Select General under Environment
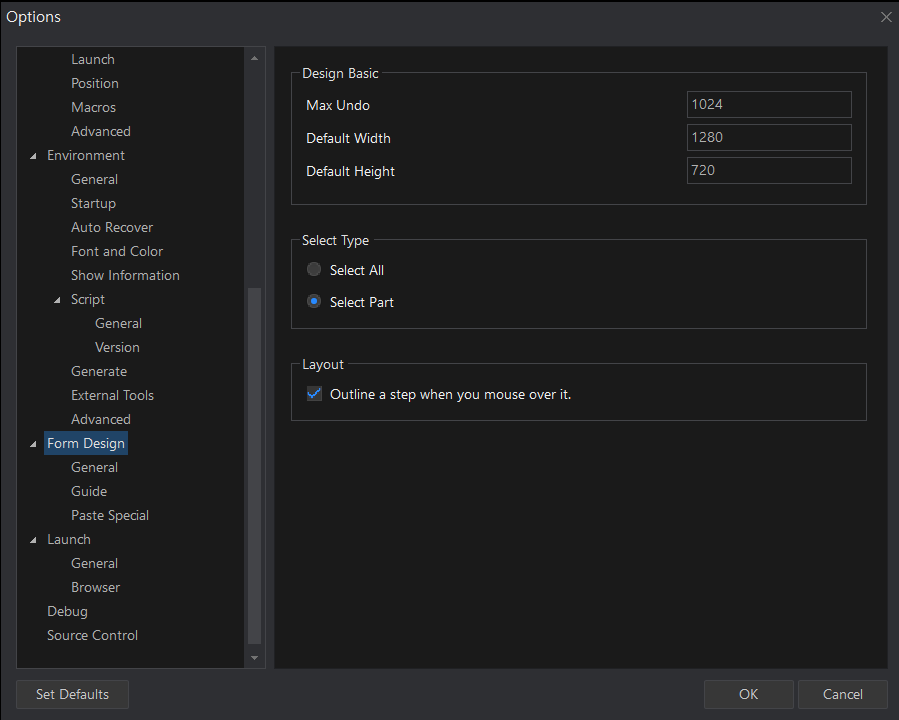The height and width of the screenshot is (720, 899). [95, 179]
